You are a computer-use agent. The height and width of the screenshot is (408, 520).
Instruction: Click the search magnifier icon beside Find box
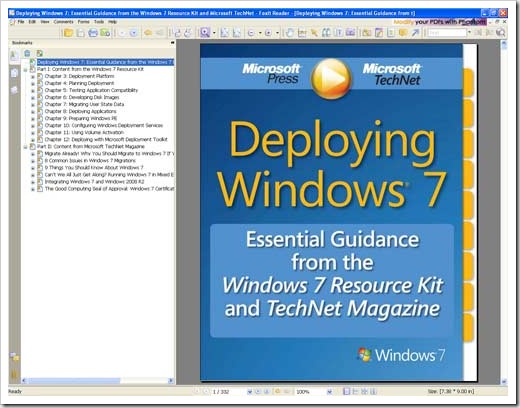[500, 33]
